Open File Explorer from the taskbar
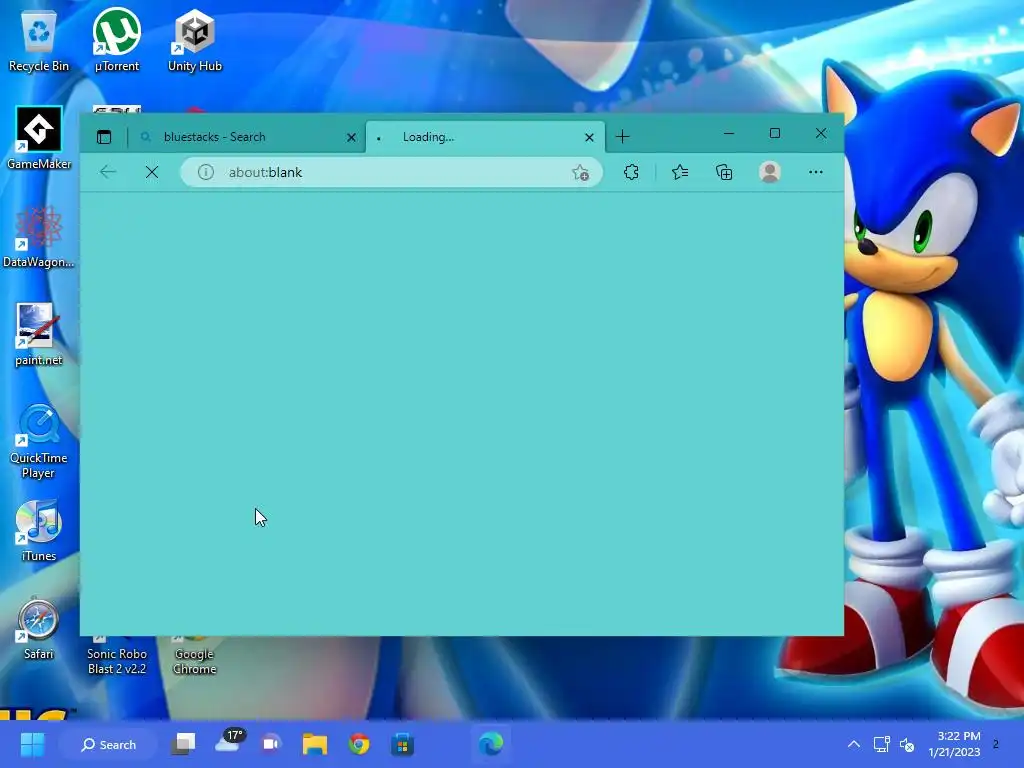The width and height of the screenshot is (1024, 768). (x=315, y=744)
